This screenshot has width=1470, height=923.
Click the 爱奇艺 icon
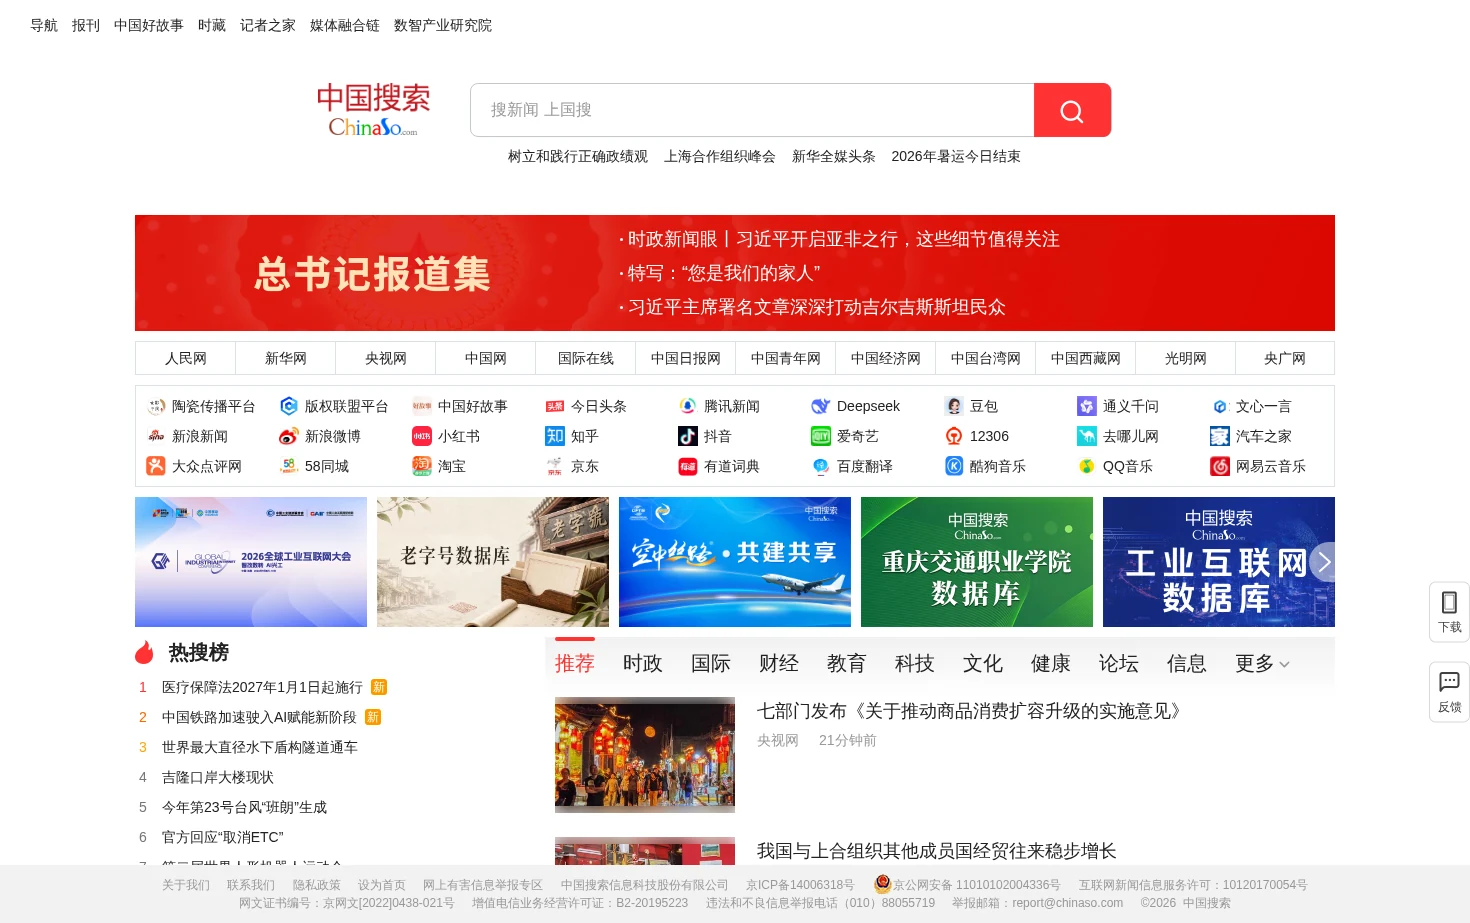[821, 436]
